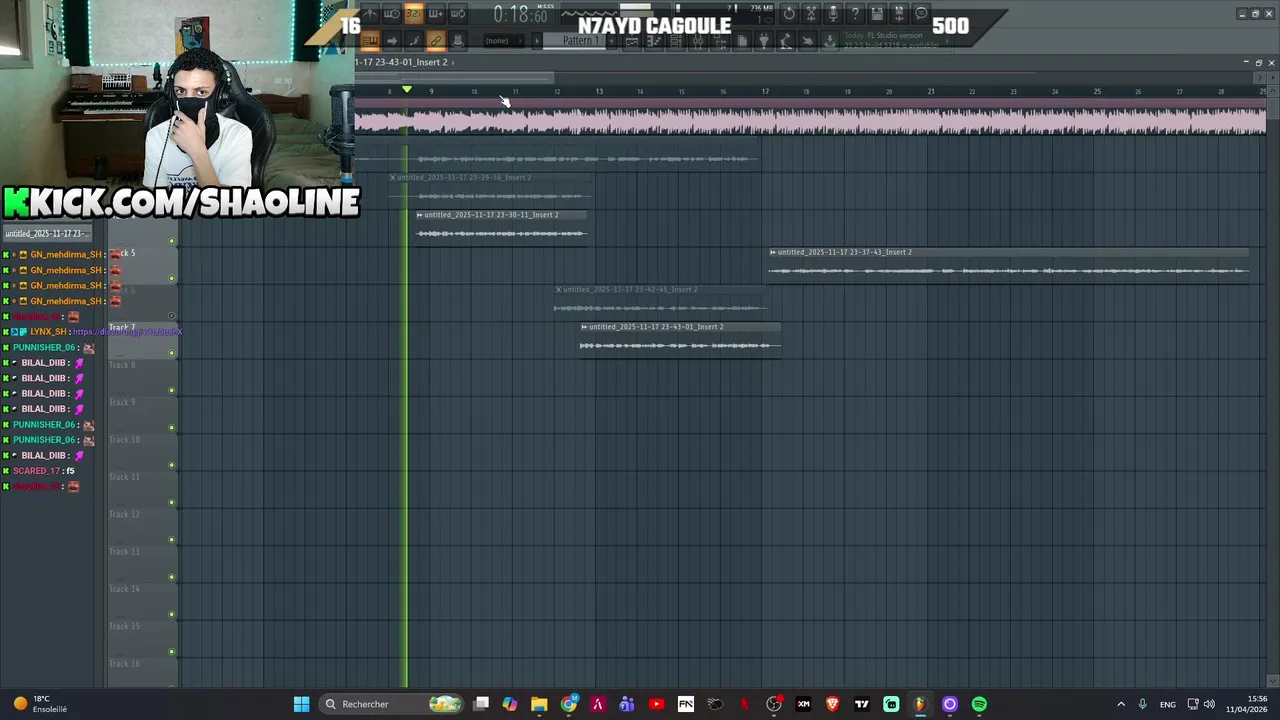Open the Playlist view icon

631,41
